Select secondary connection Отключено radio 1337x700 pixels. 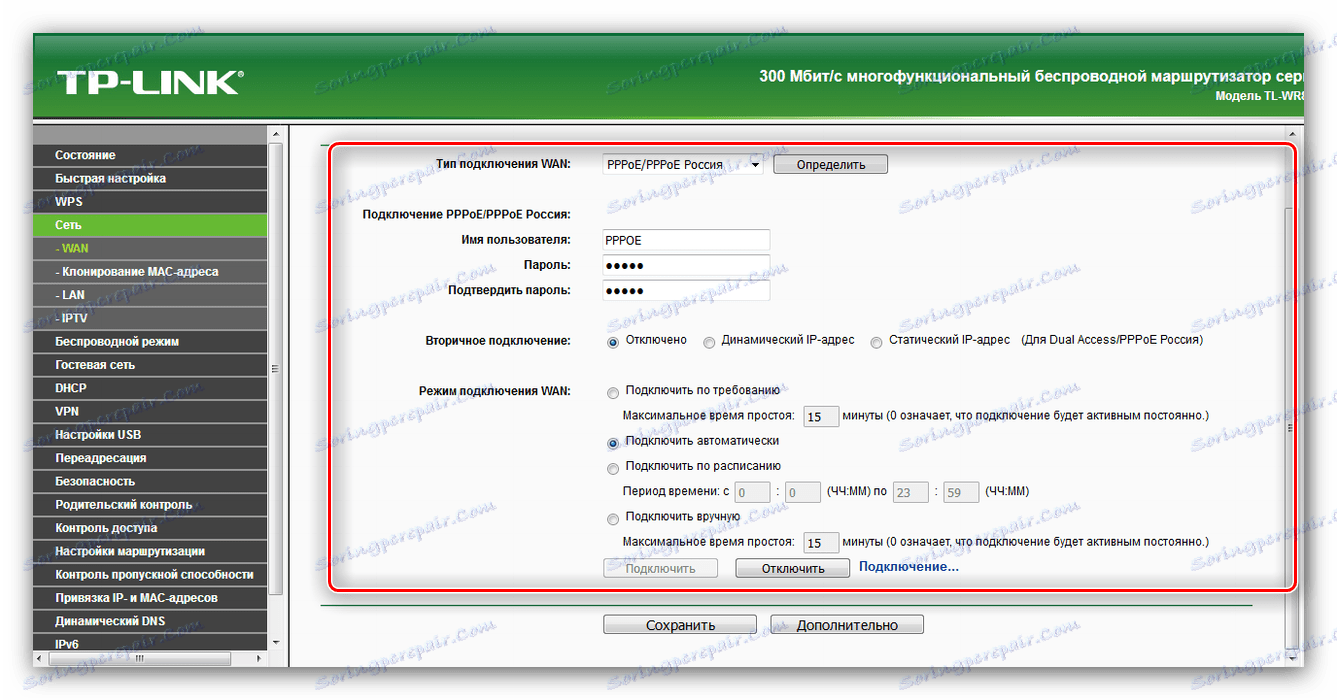(613, 341)
